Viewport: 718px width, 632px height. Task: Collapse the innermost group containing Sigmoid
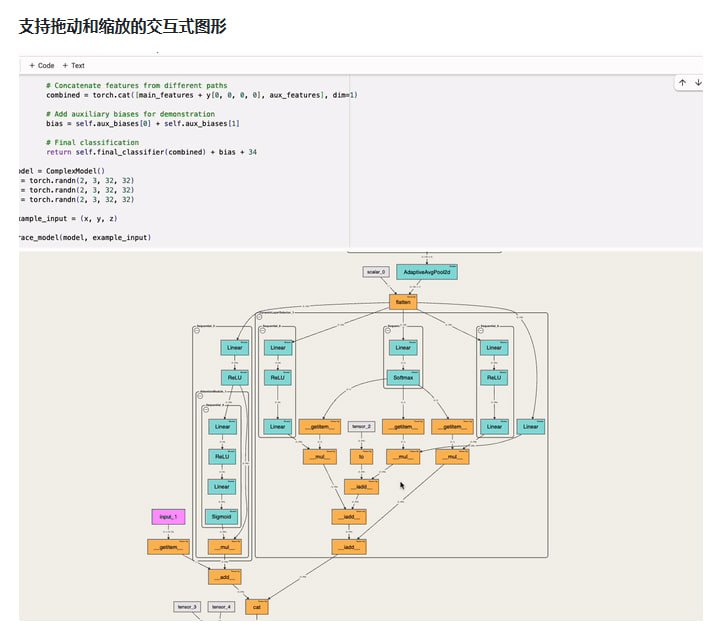point(207,410)
